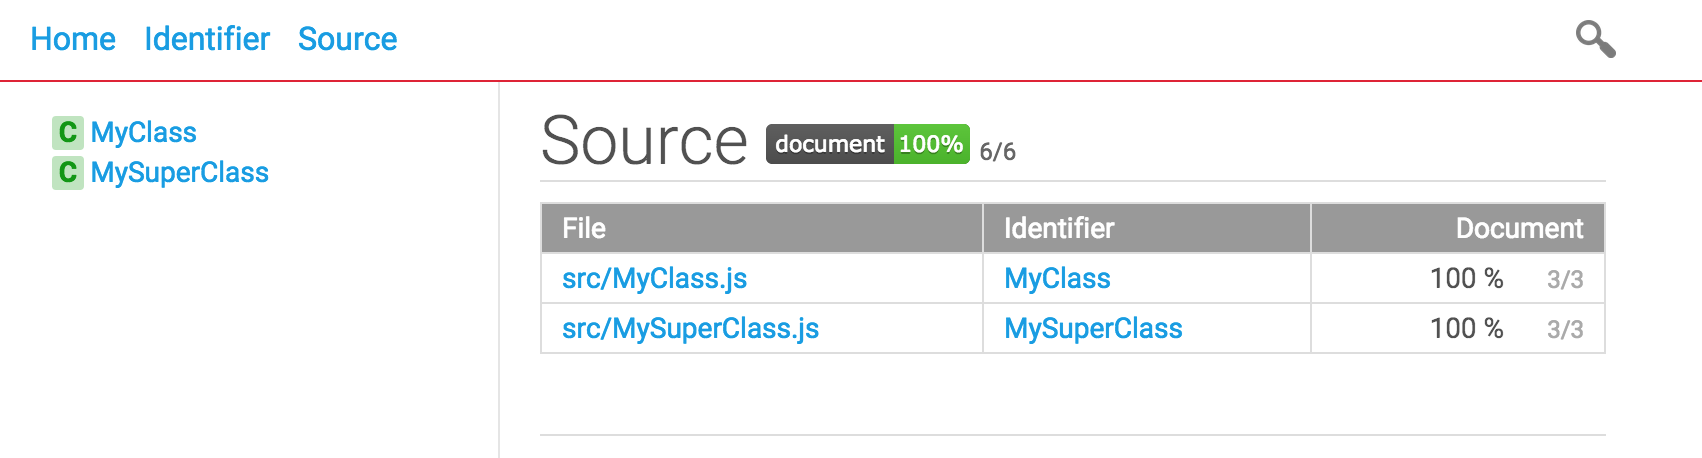This screenshot has width=1702, height=458.
Task: Open the Source navigation link
Action: [x=347, y=39]
